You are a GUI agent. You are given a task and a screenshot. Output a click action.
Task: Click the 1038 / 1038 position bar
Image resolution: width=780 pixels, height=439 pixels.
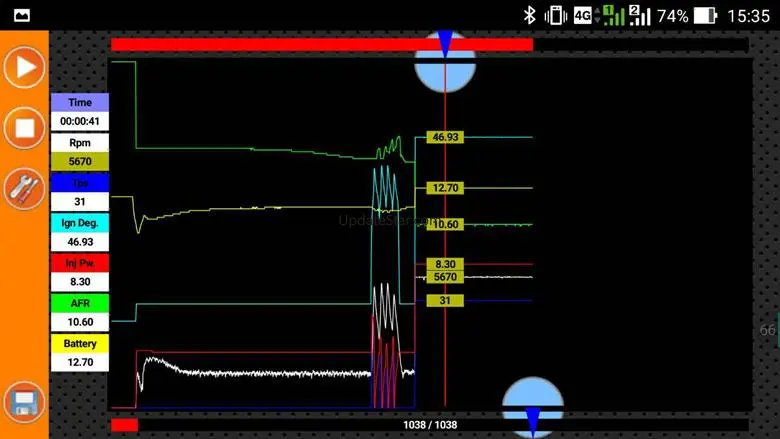pos(430,425)
